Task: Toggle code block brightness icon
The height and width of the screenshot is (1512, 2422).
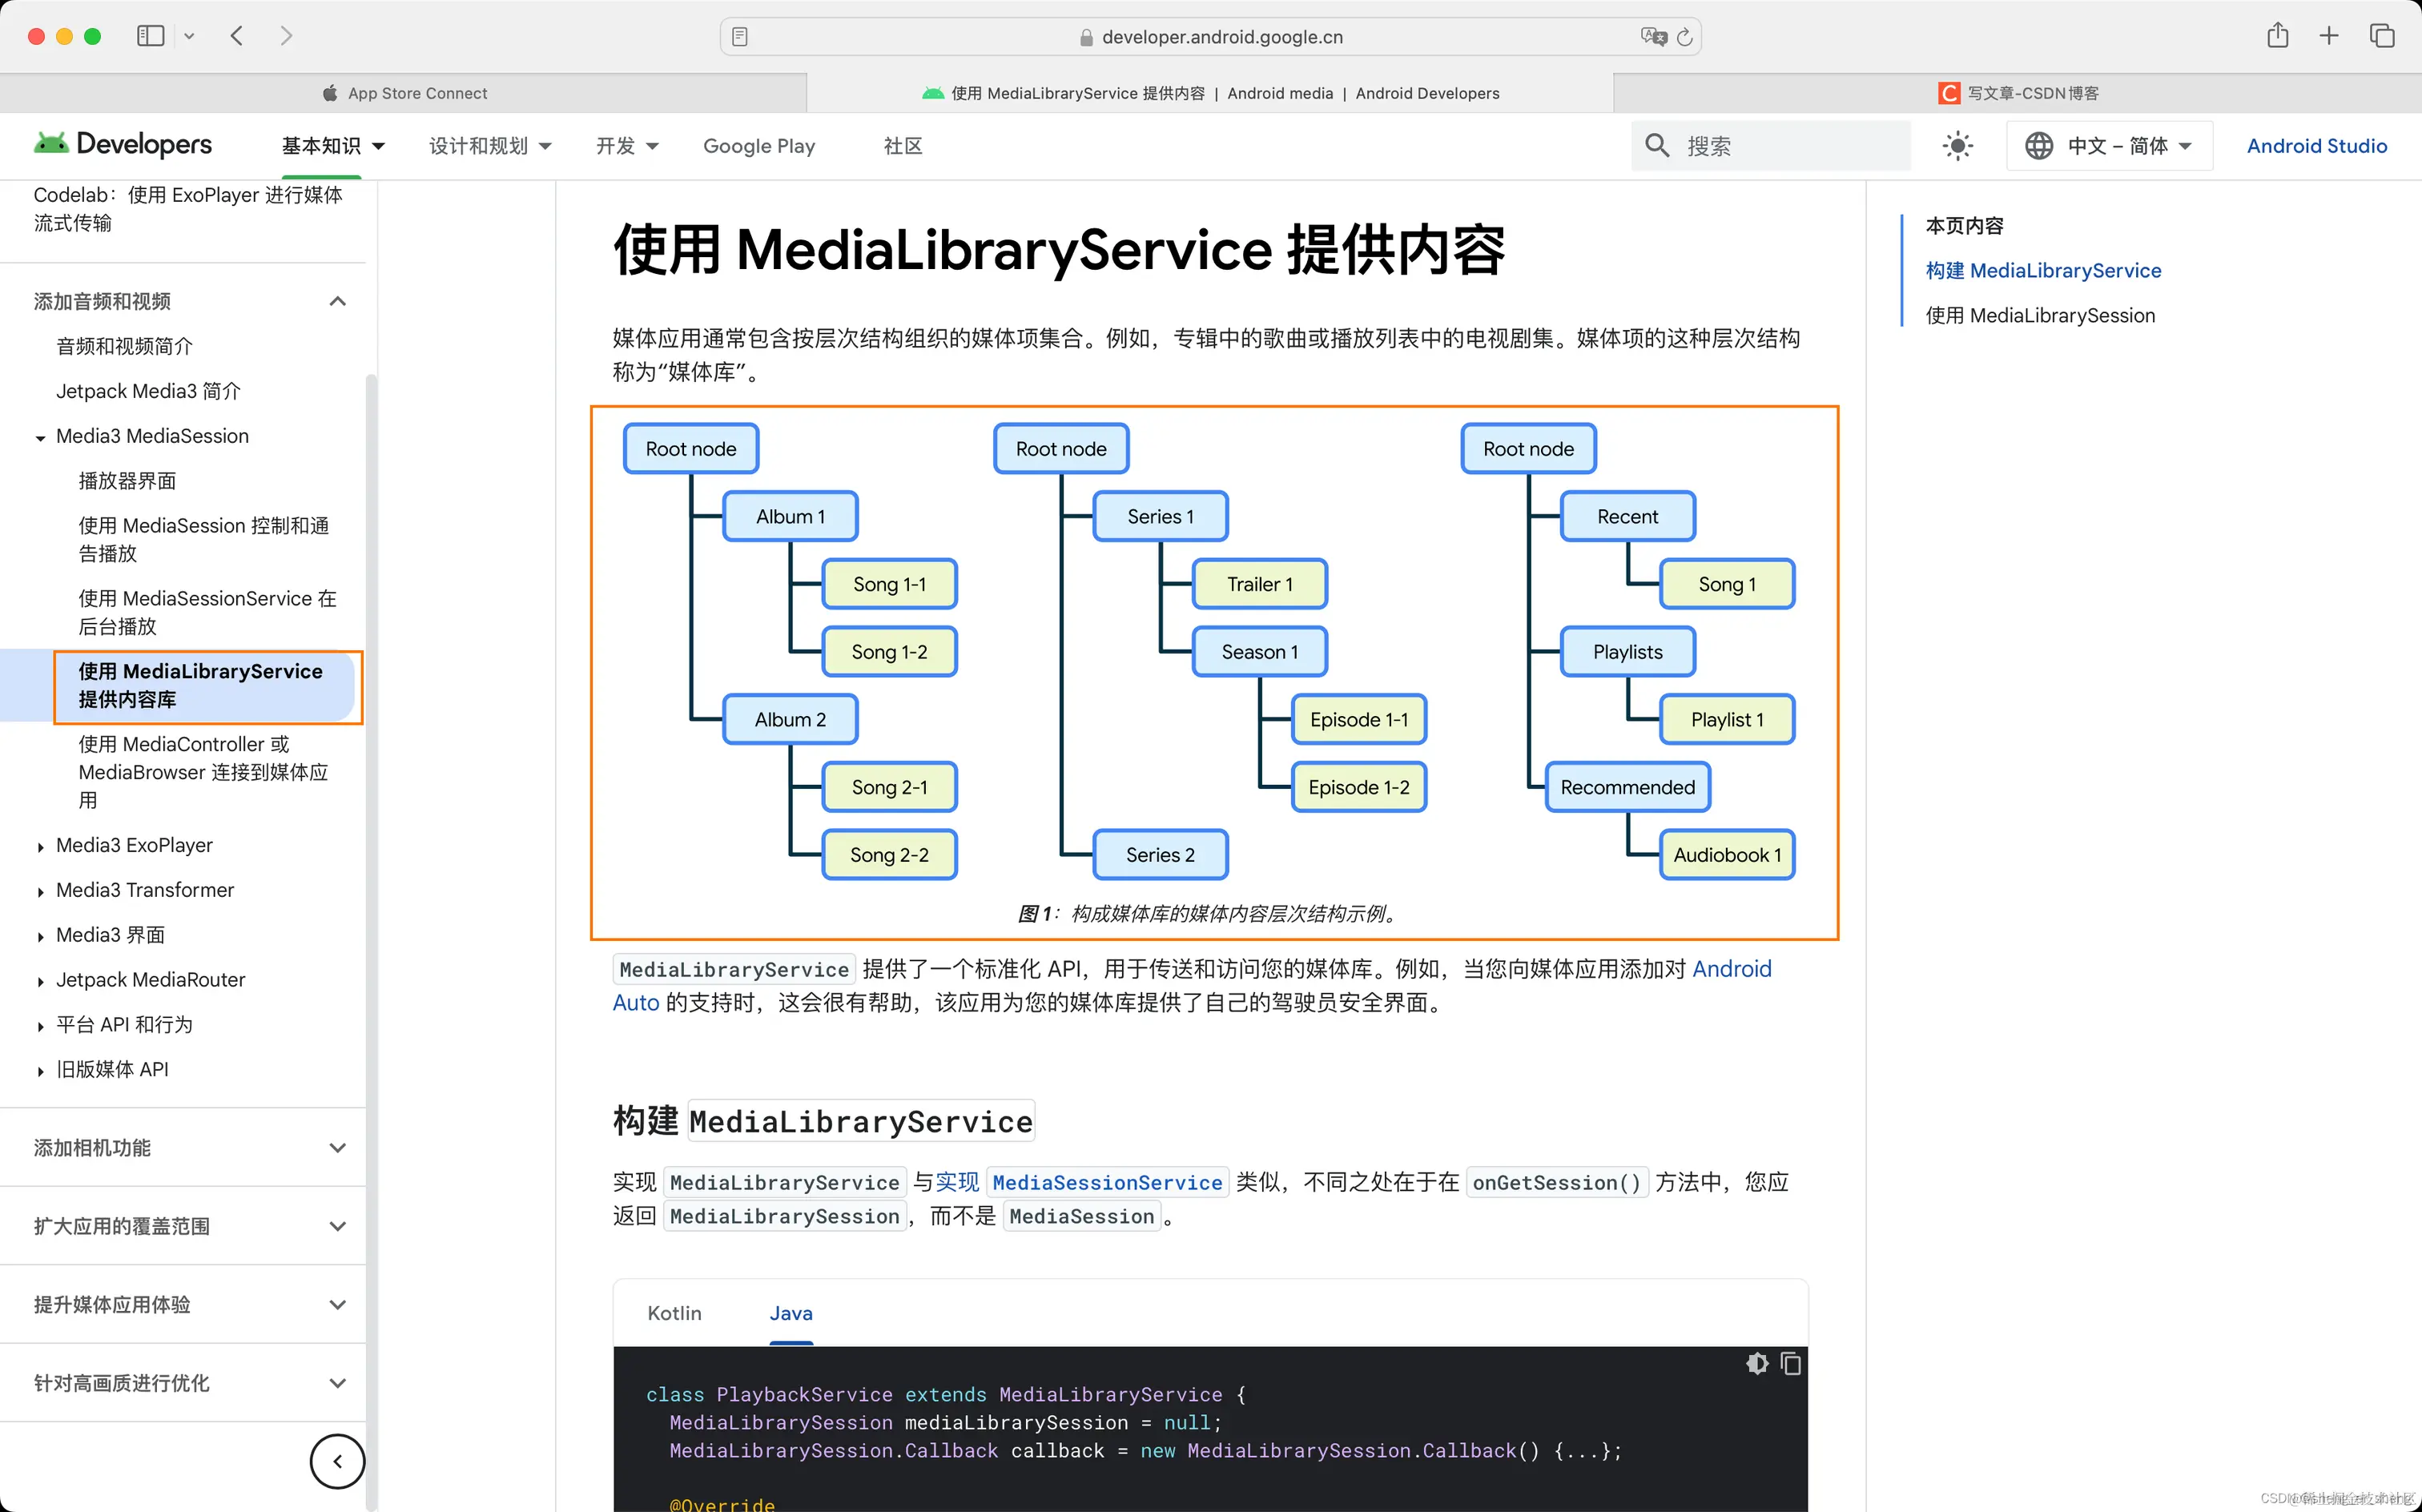Action: [1757, 1363]
